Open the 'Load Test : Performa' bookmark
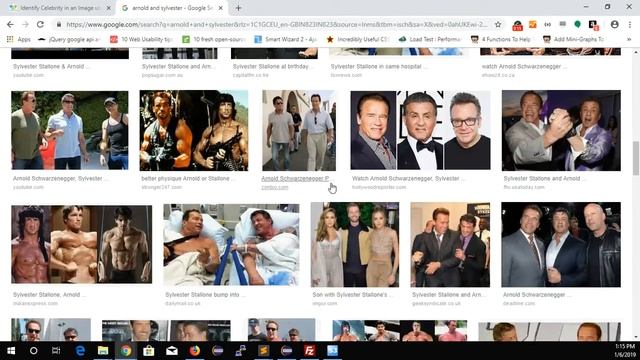640x360 pixels. coord(430,39)
